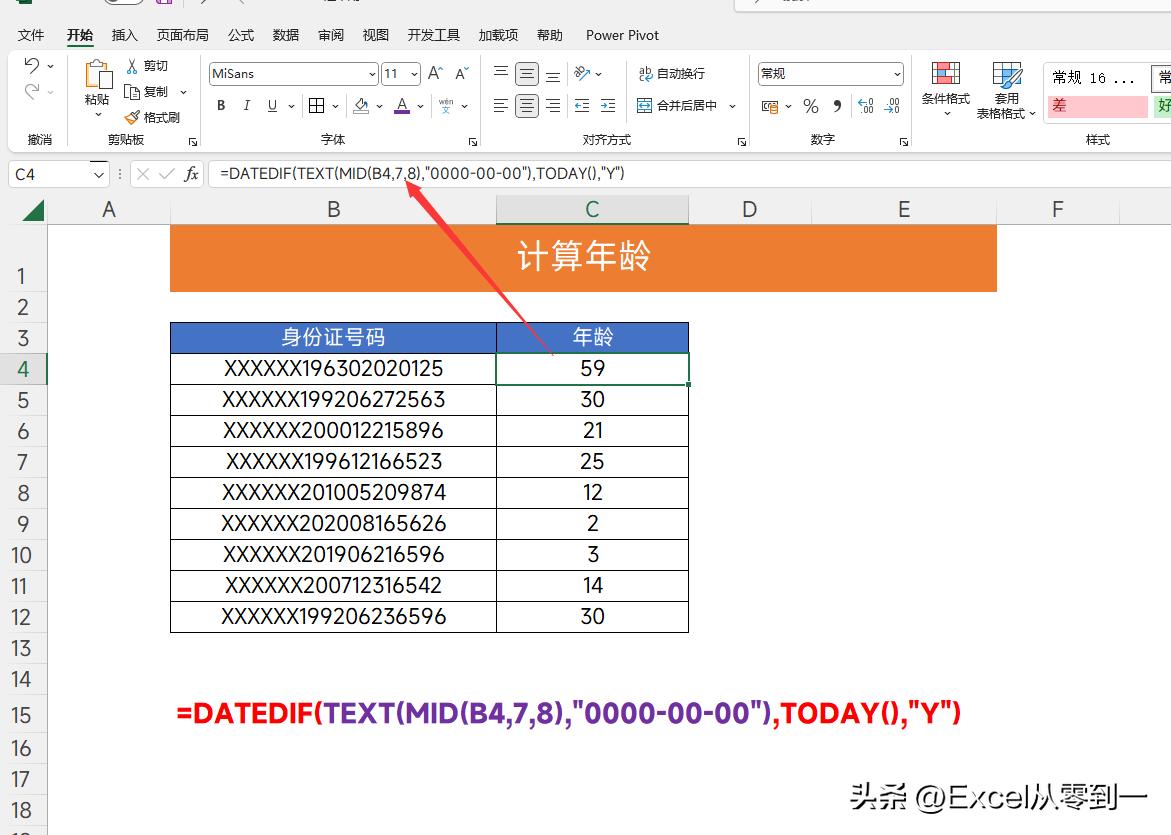Increase decimal places on the value
1171x835 pixels.
click(x=865, y=106)
